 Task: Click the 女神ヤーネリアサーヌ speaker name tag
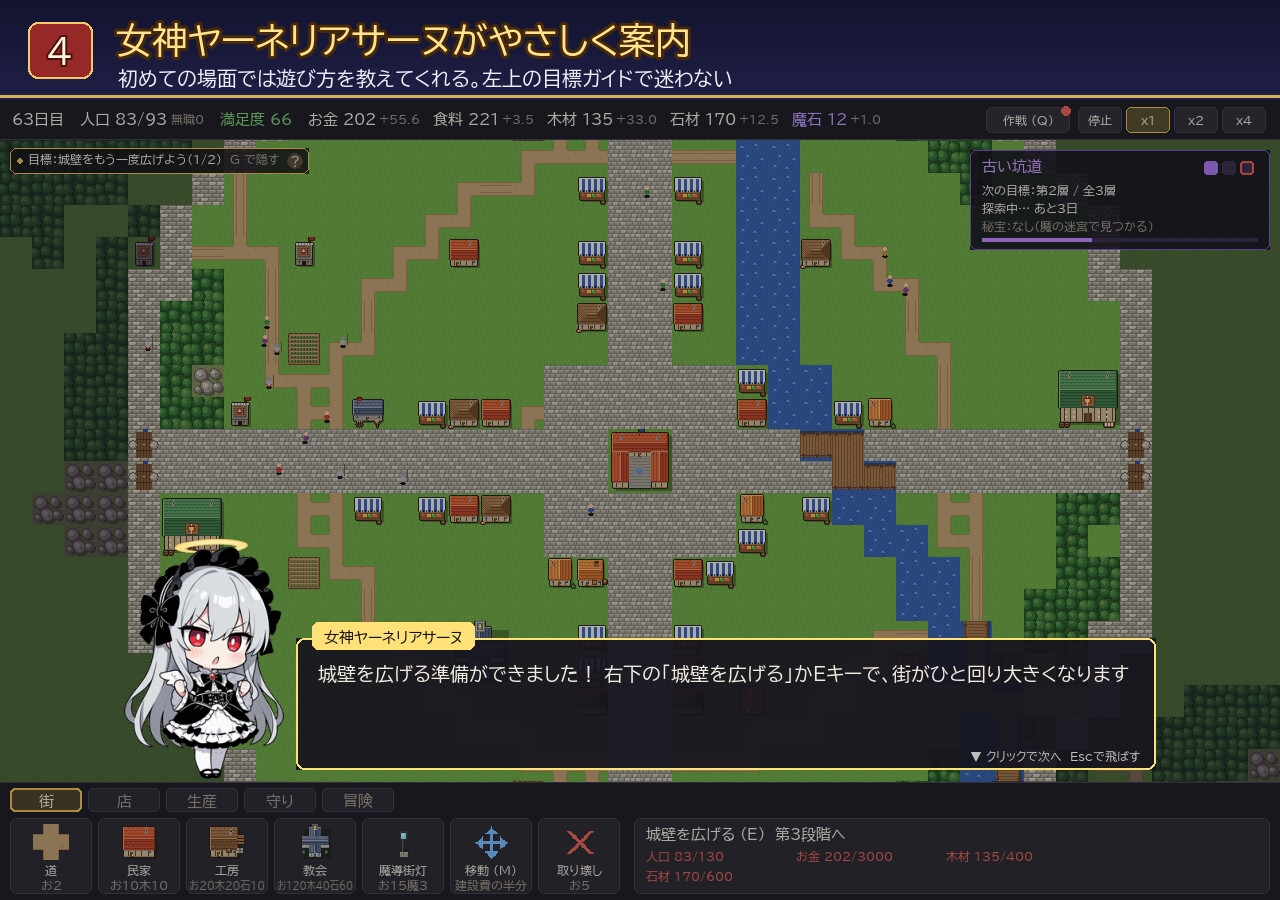point(393,637)
